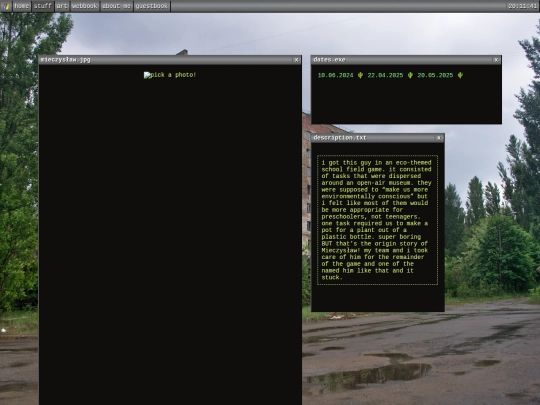540x405 pixels.
Task: Open the webbook page
Action: pyautogui.click(x=85, y=6)
